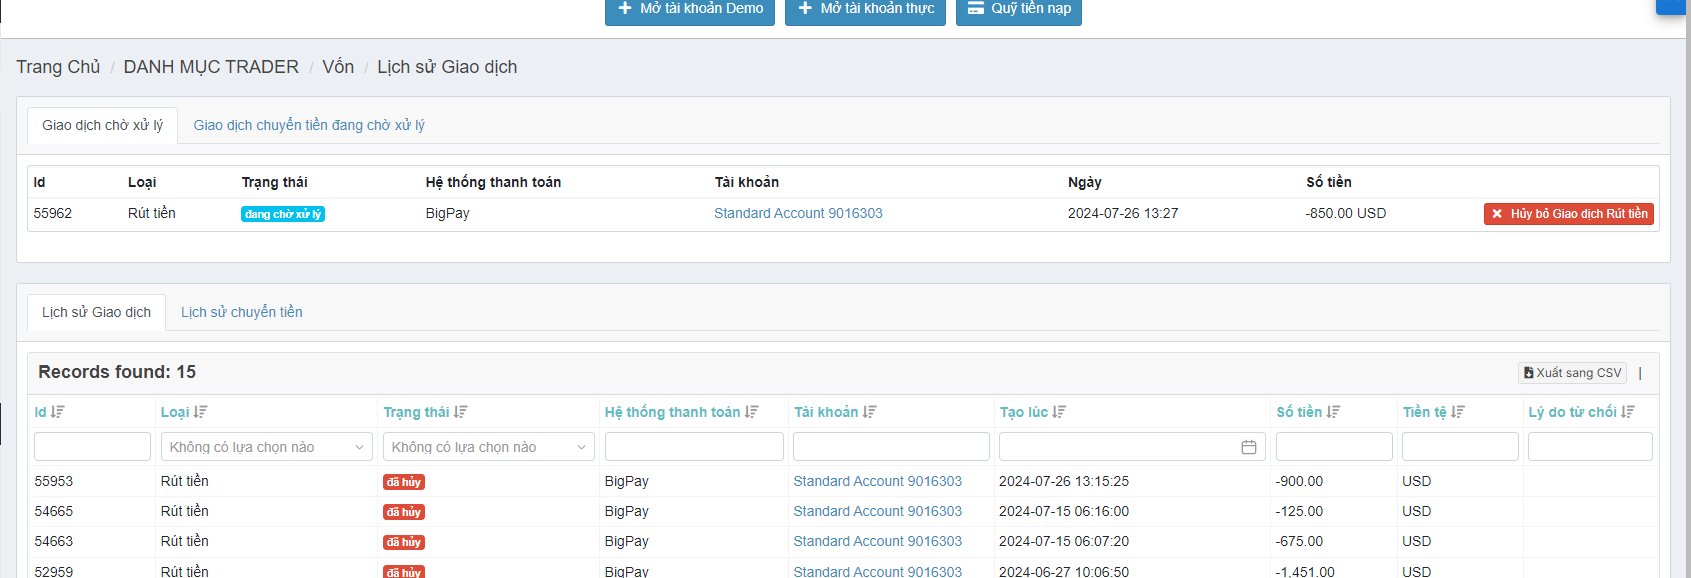Click the amount -900.00
Image resolution: width=1691 pixels, height=578 pixels.
pos(1299,481)
